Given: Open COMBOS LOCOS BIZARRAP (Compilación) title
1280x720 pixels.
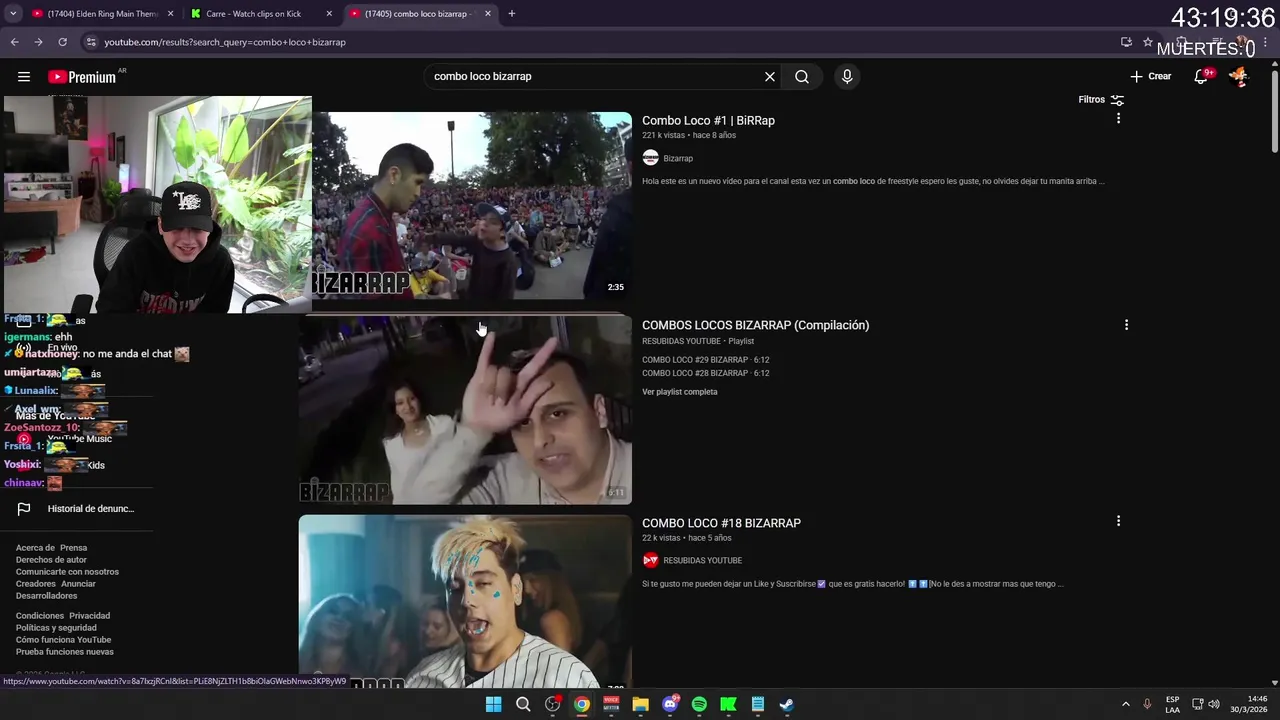Looking at the screenshot, I should (x=755, y=325).
